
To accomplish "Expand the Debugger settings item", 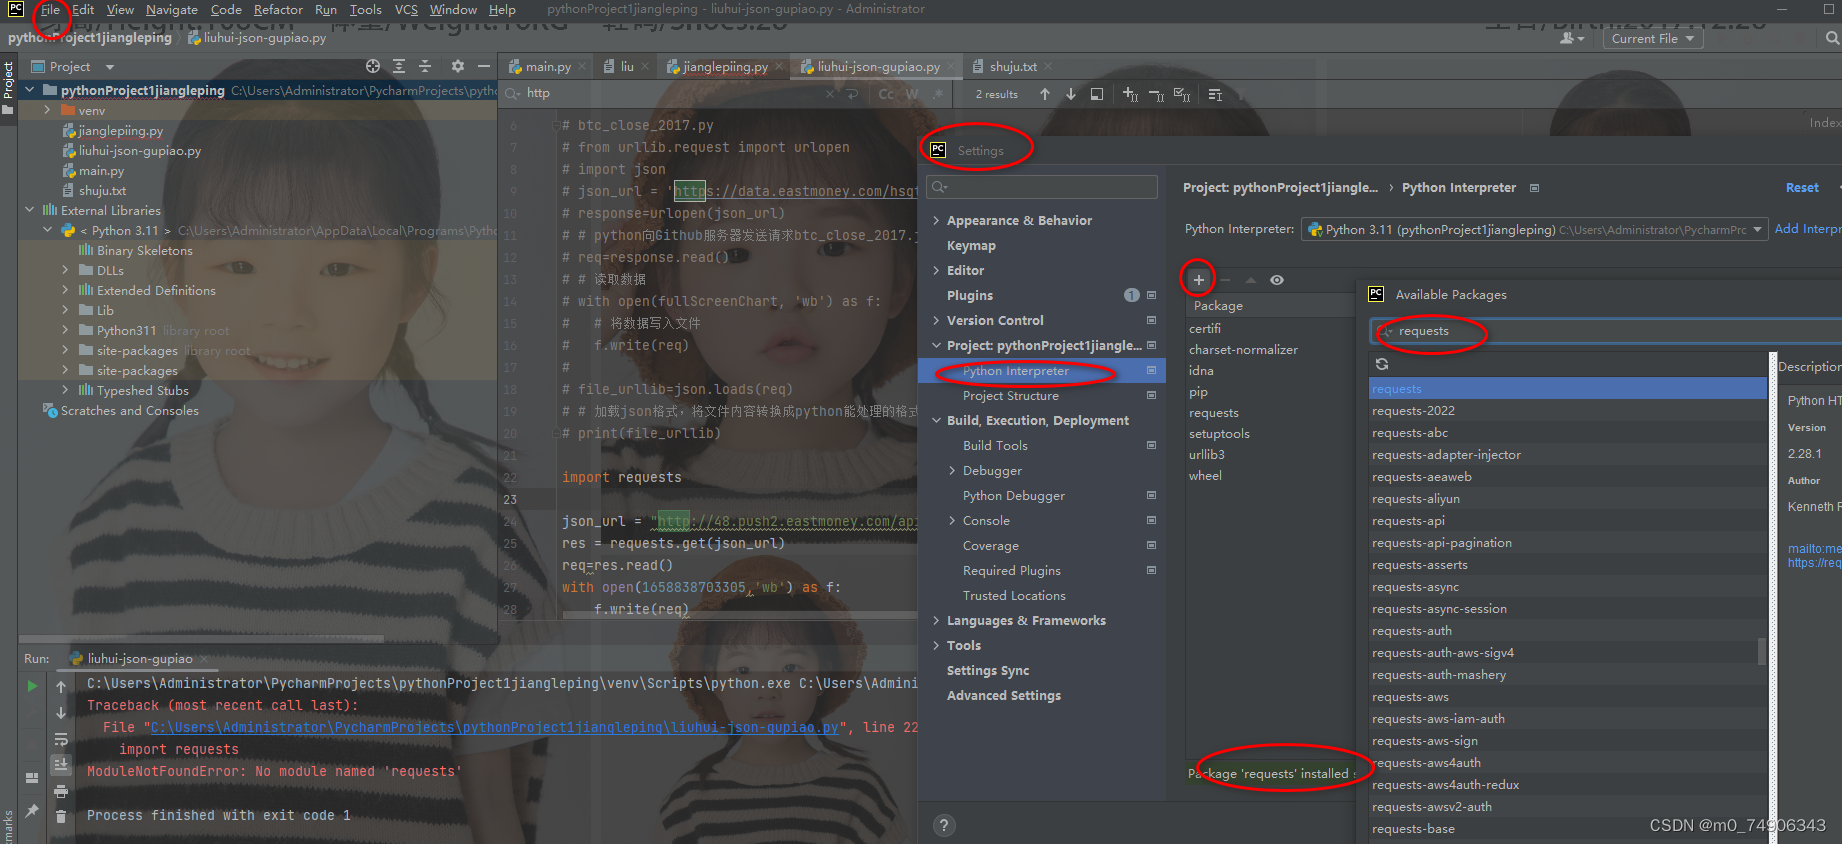I will (952, 470).
